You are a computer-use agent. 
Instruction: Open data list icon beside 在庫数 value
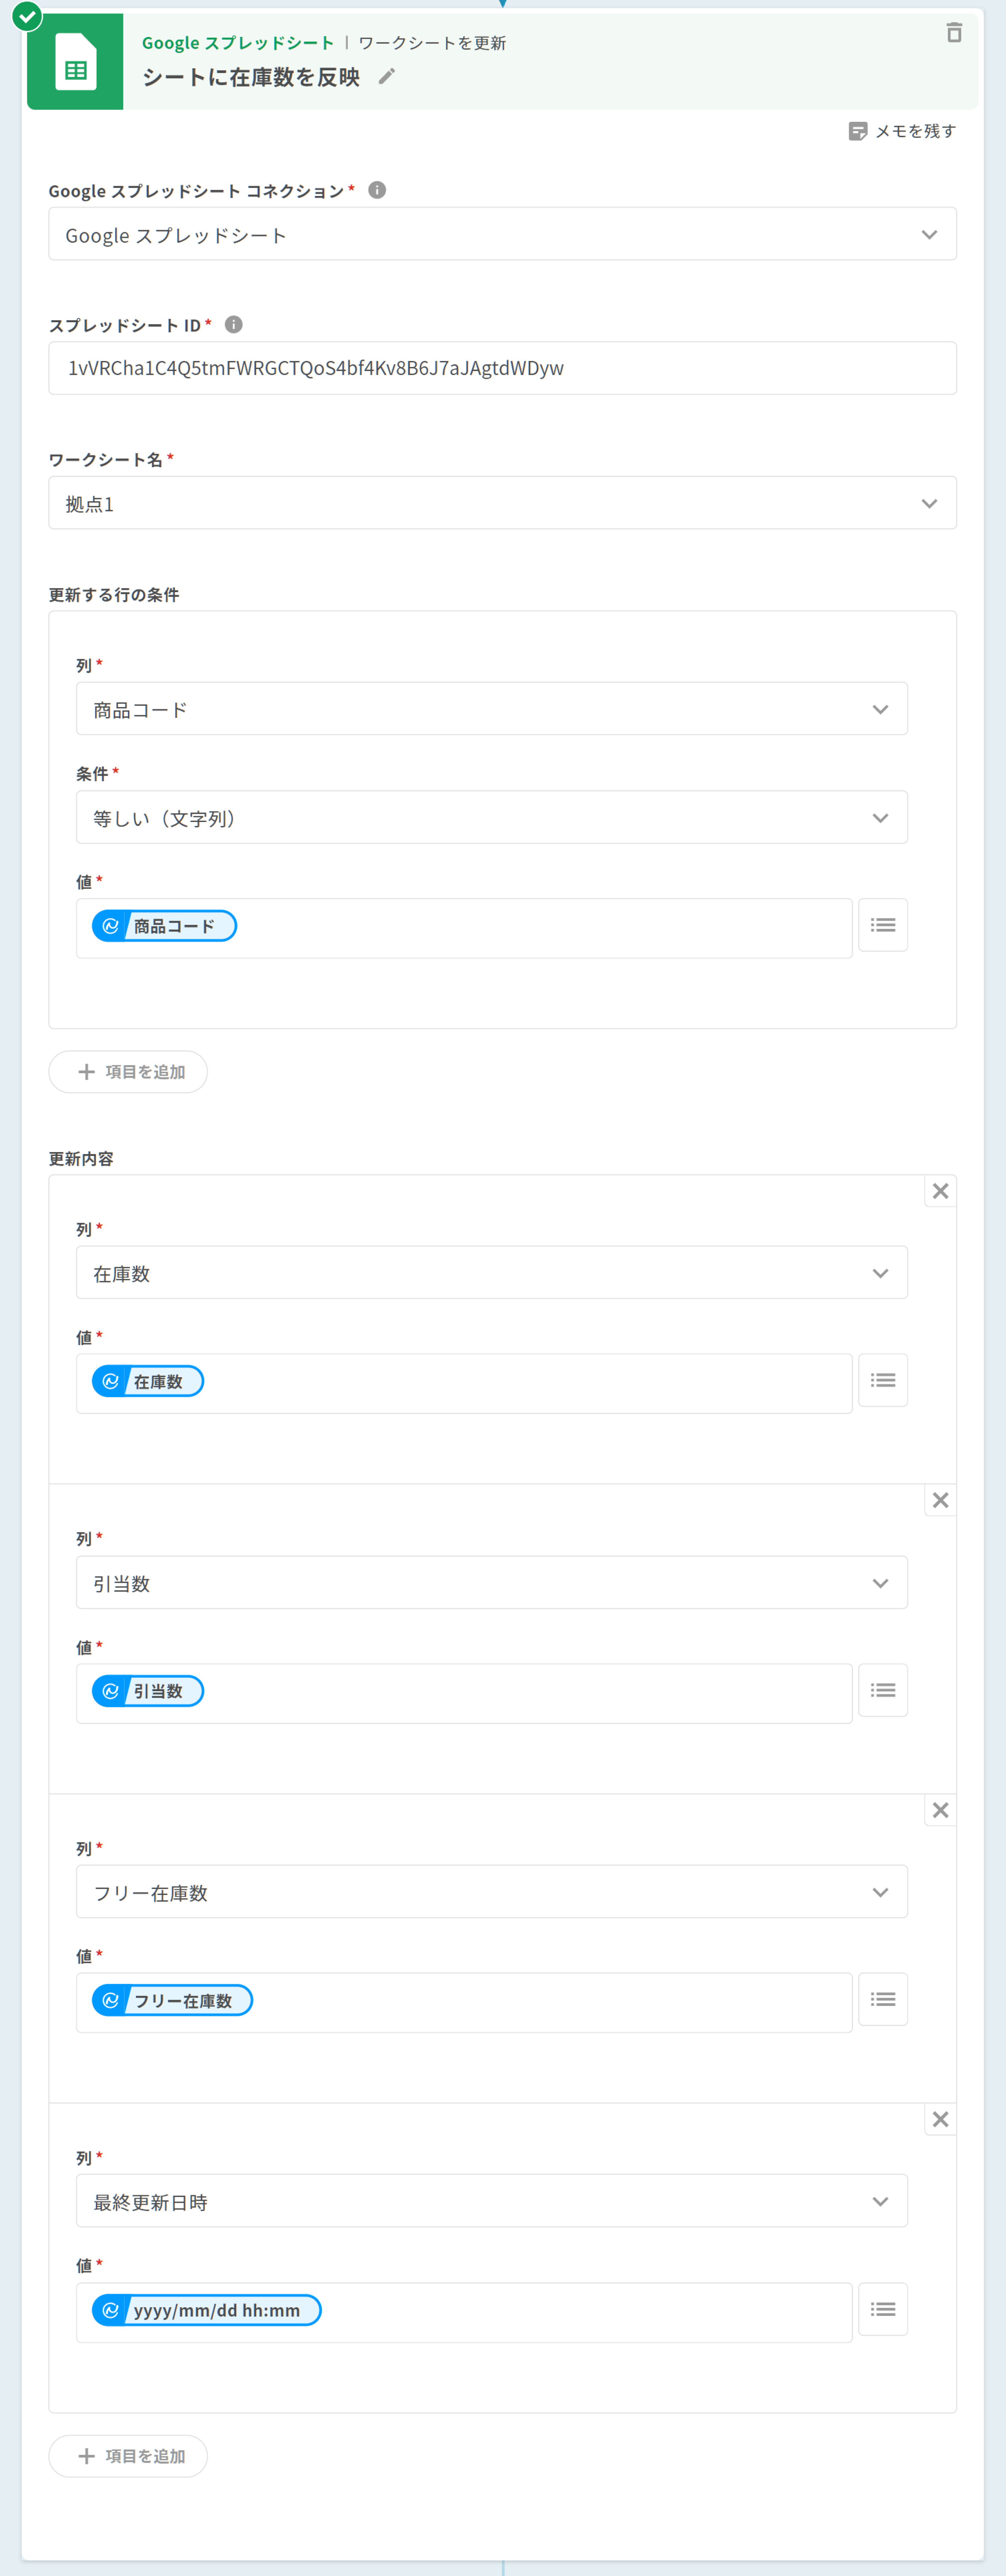click(x=882, y=1380)
